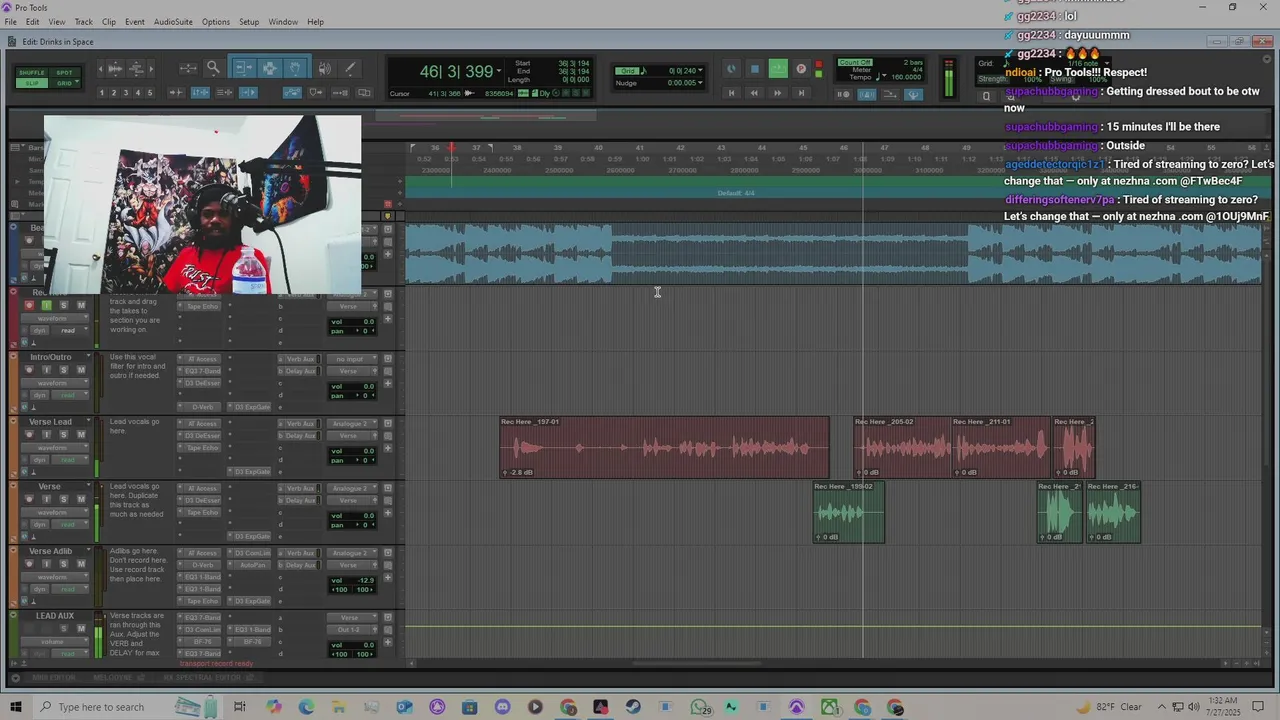Click zoom preset button 3
The width and height of the screenshot is (1280, 720).
tap(126, 93)
